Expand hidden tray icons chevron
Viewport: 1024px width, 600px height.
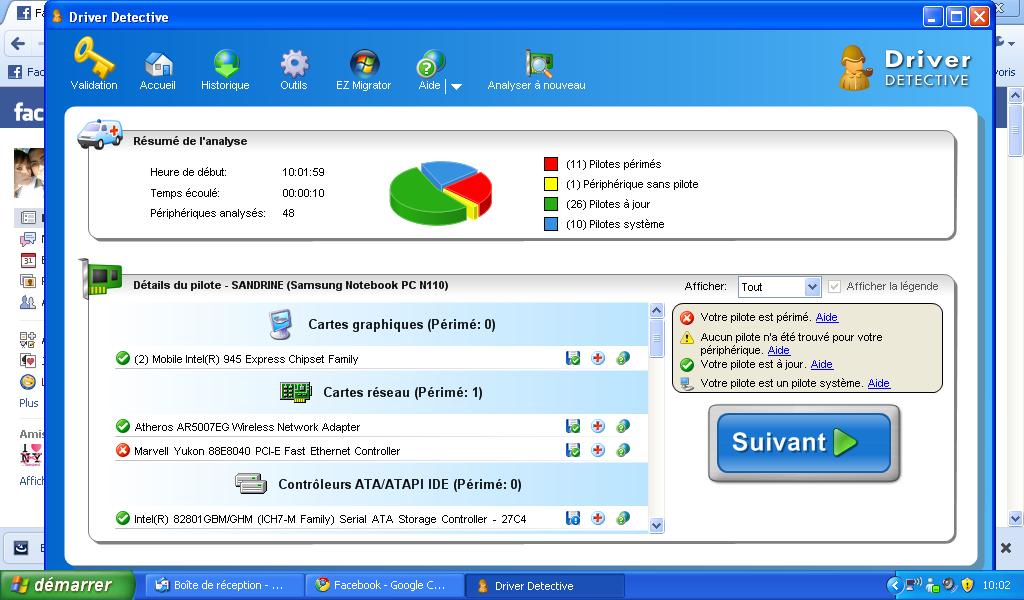click(895, 585)
